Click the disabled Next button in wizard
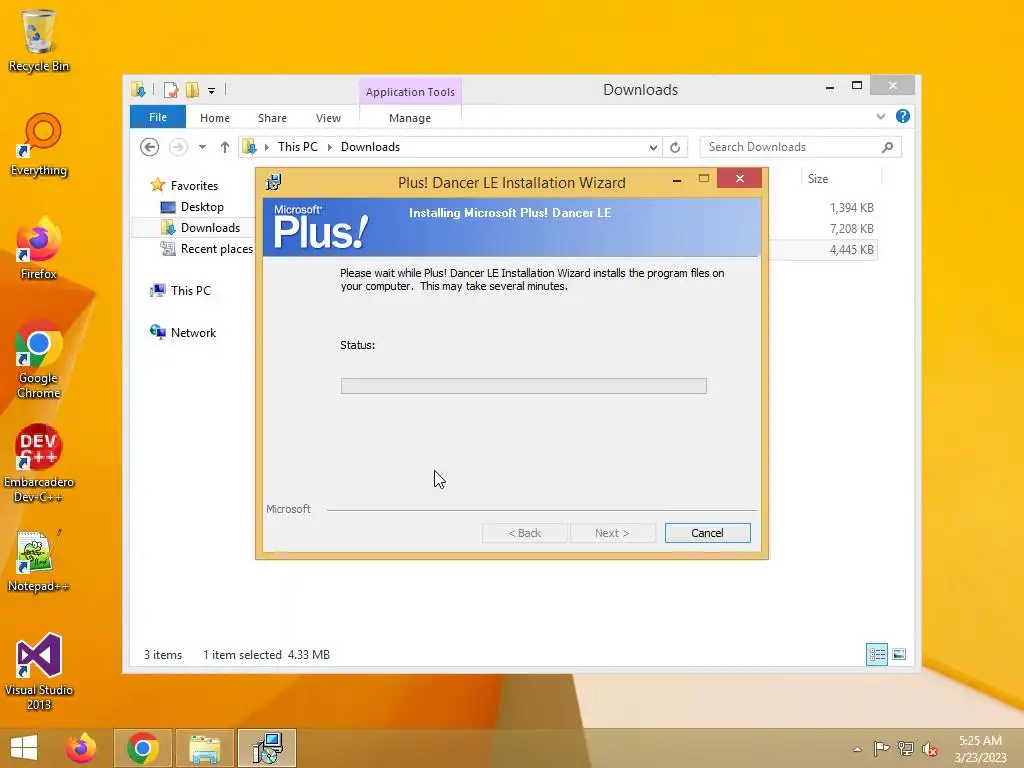 [613, 533]
